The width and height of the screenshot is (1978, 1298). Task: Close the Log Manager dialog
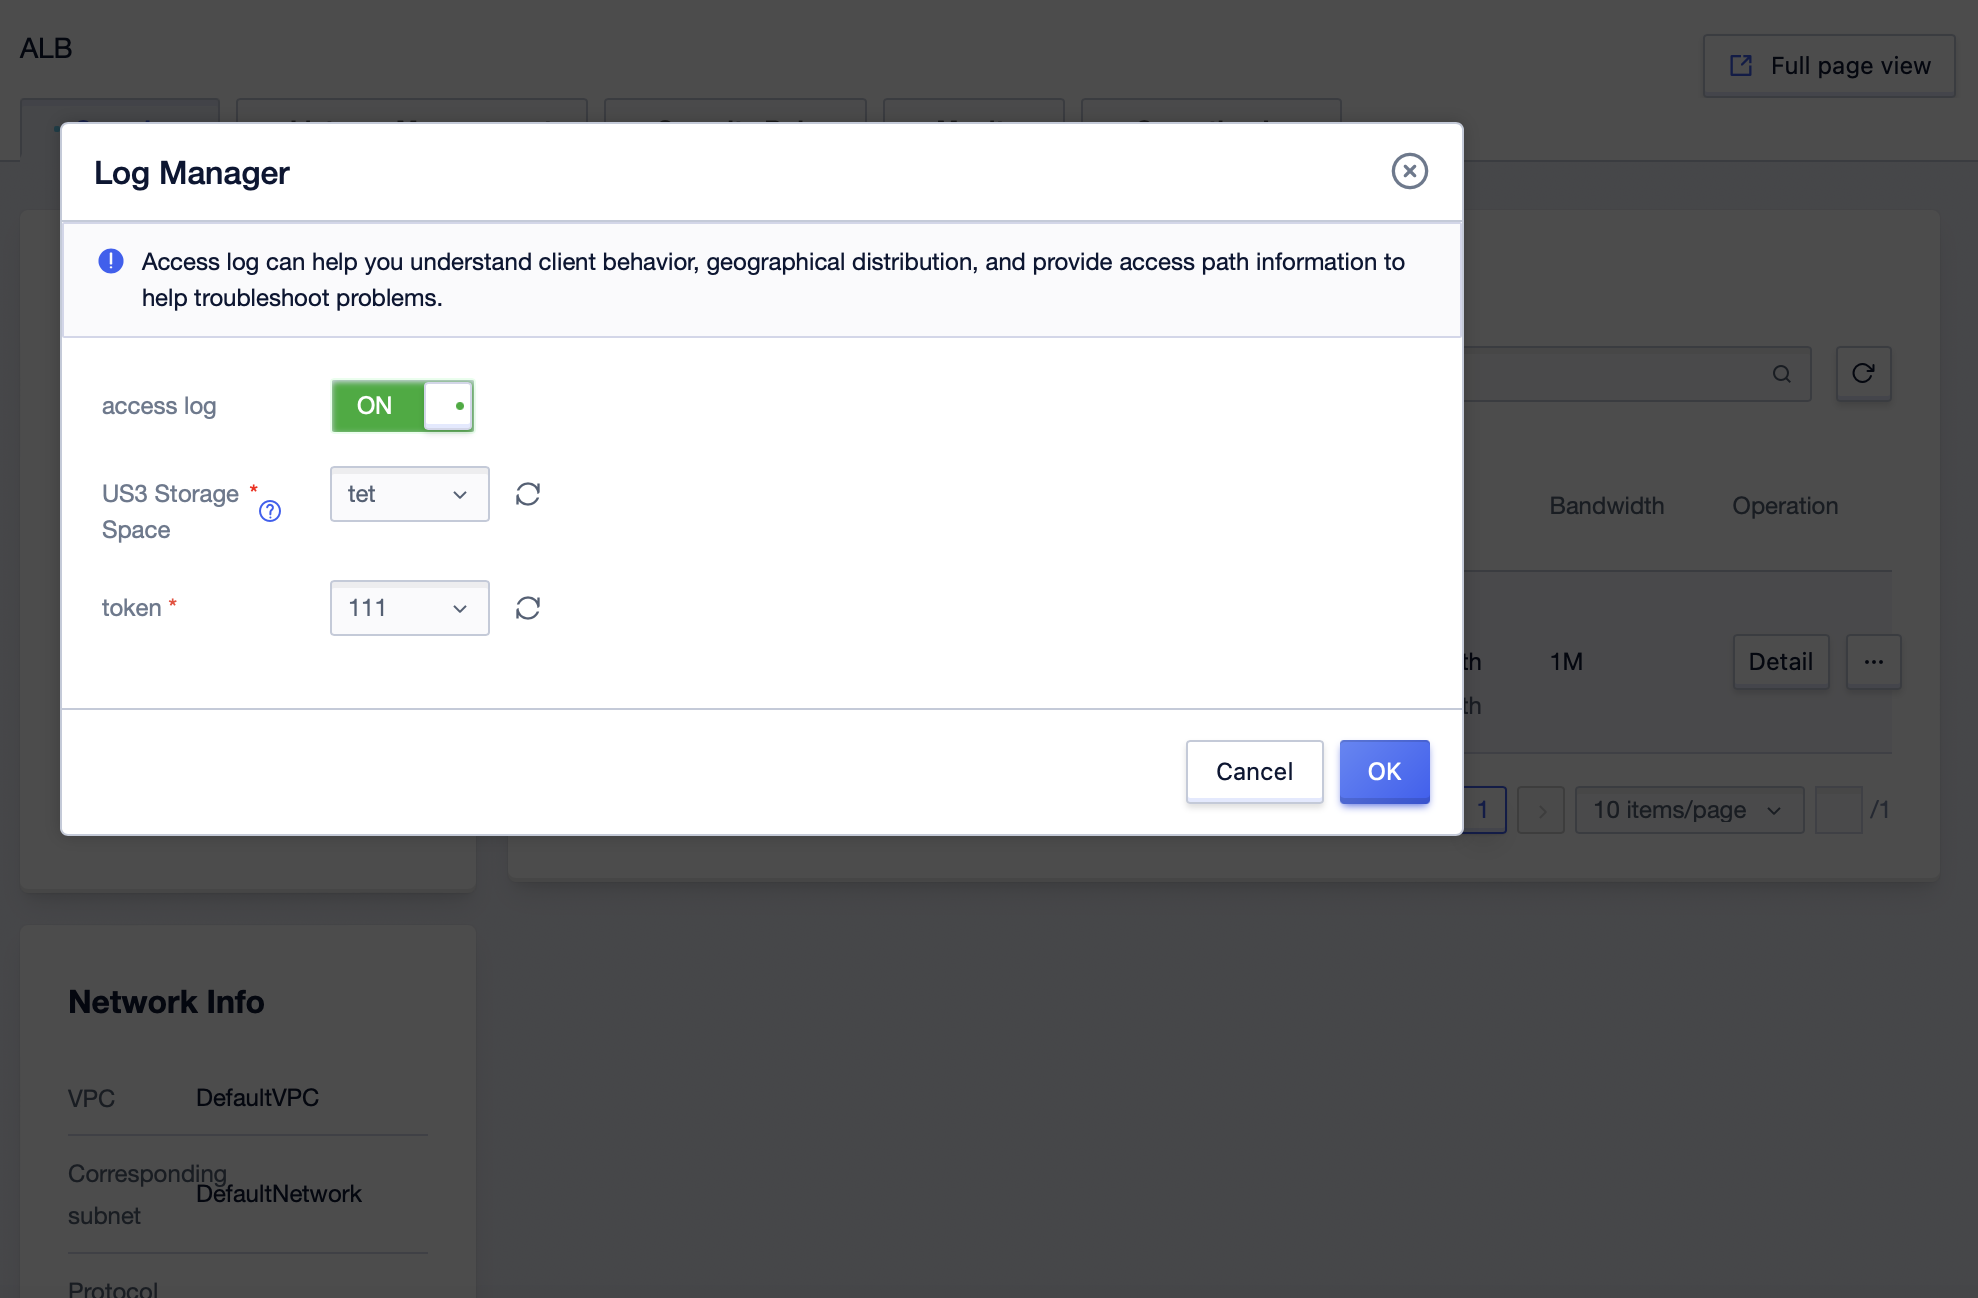[x=1409, y=171]
